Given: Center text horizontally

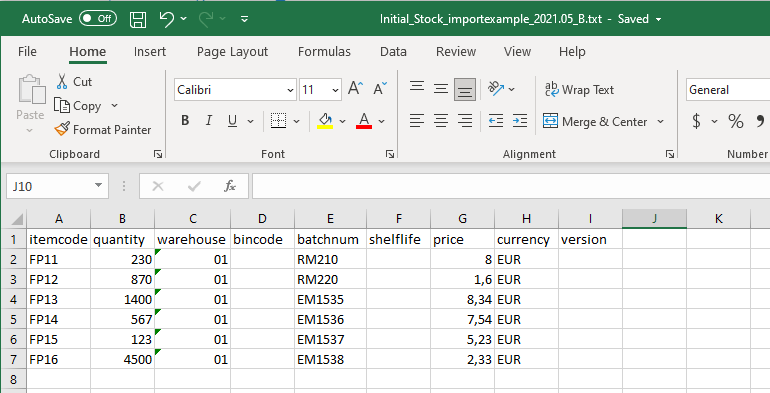Looking at the screenshot, I should 441,120.
